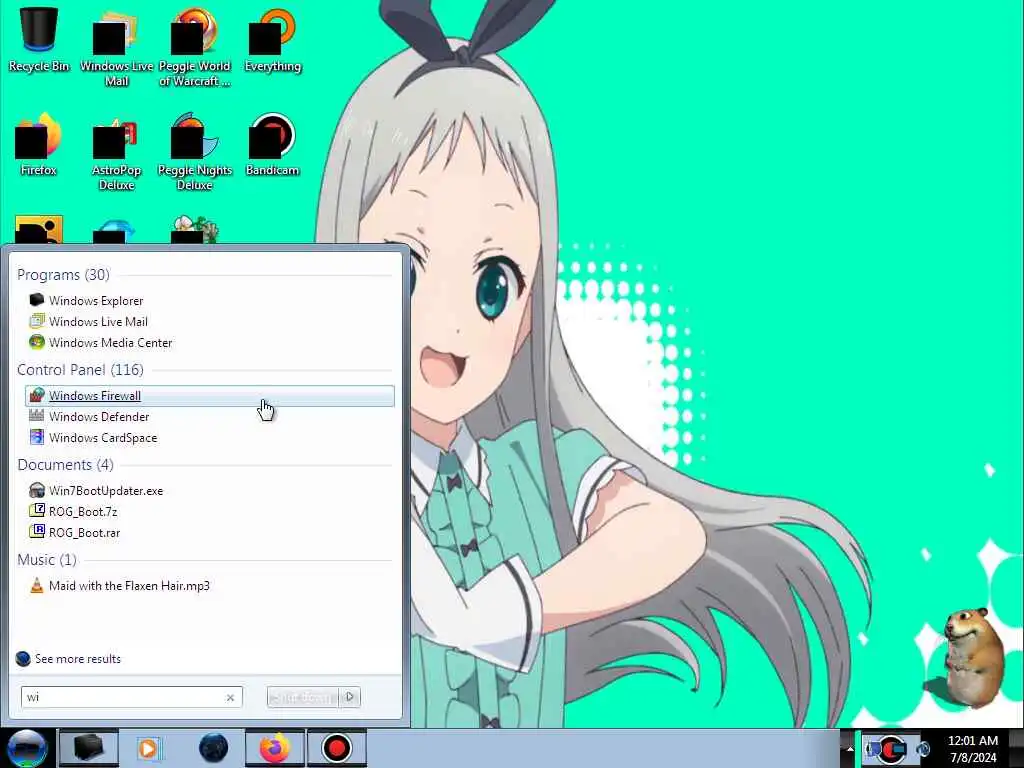Open the Control Panel (116) results header
Image resolution: width=1024 pixels, height=768 pixels.
tap(80, 370)
